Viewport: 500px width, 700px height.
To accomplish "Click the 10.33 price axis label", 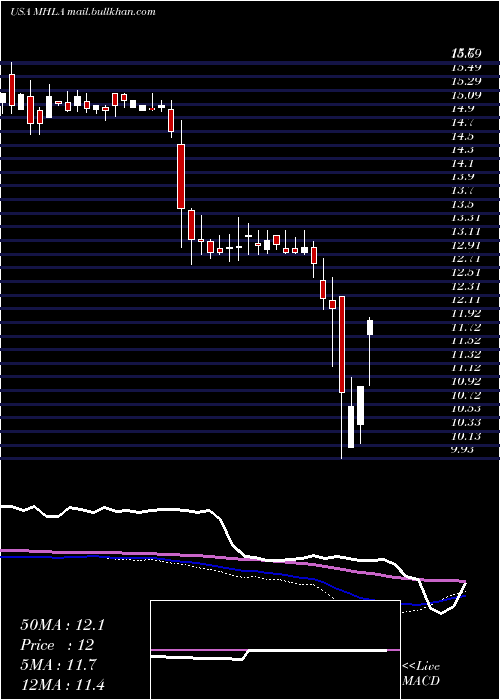I will pyautogui.click(x=466, y=423).
